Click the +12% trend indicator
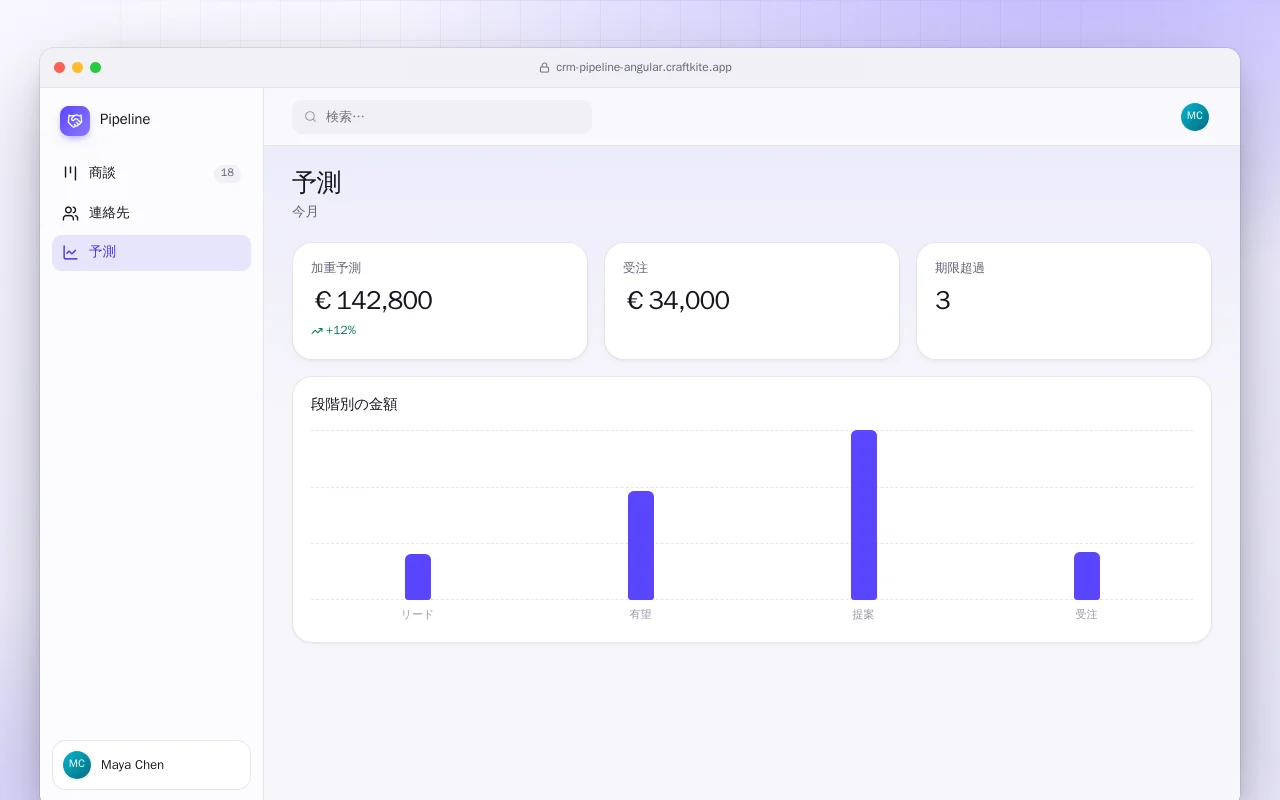Viewport: 1280px width, 800px height. coord(333,330)
